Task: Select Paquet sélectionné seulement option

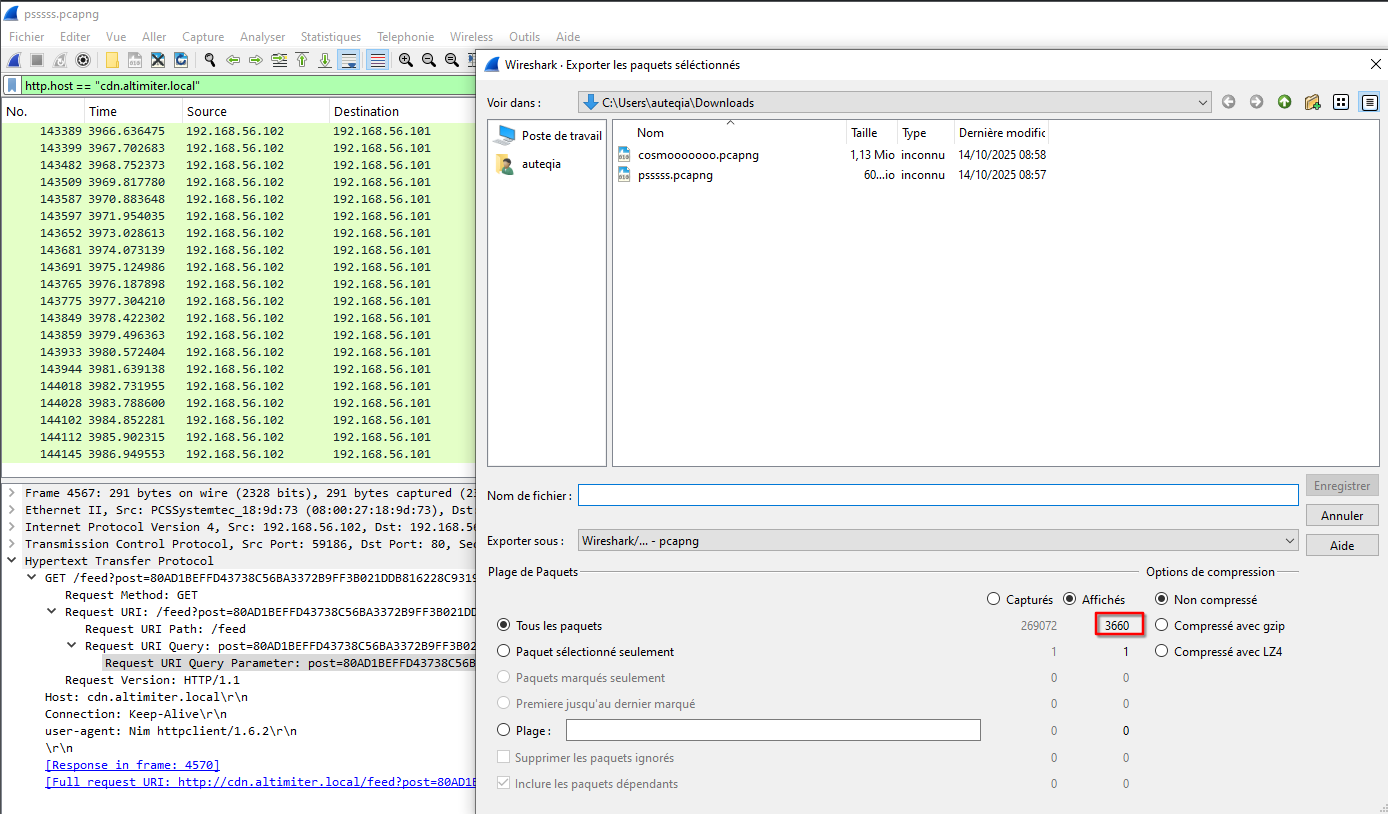Action: point(504,652)
